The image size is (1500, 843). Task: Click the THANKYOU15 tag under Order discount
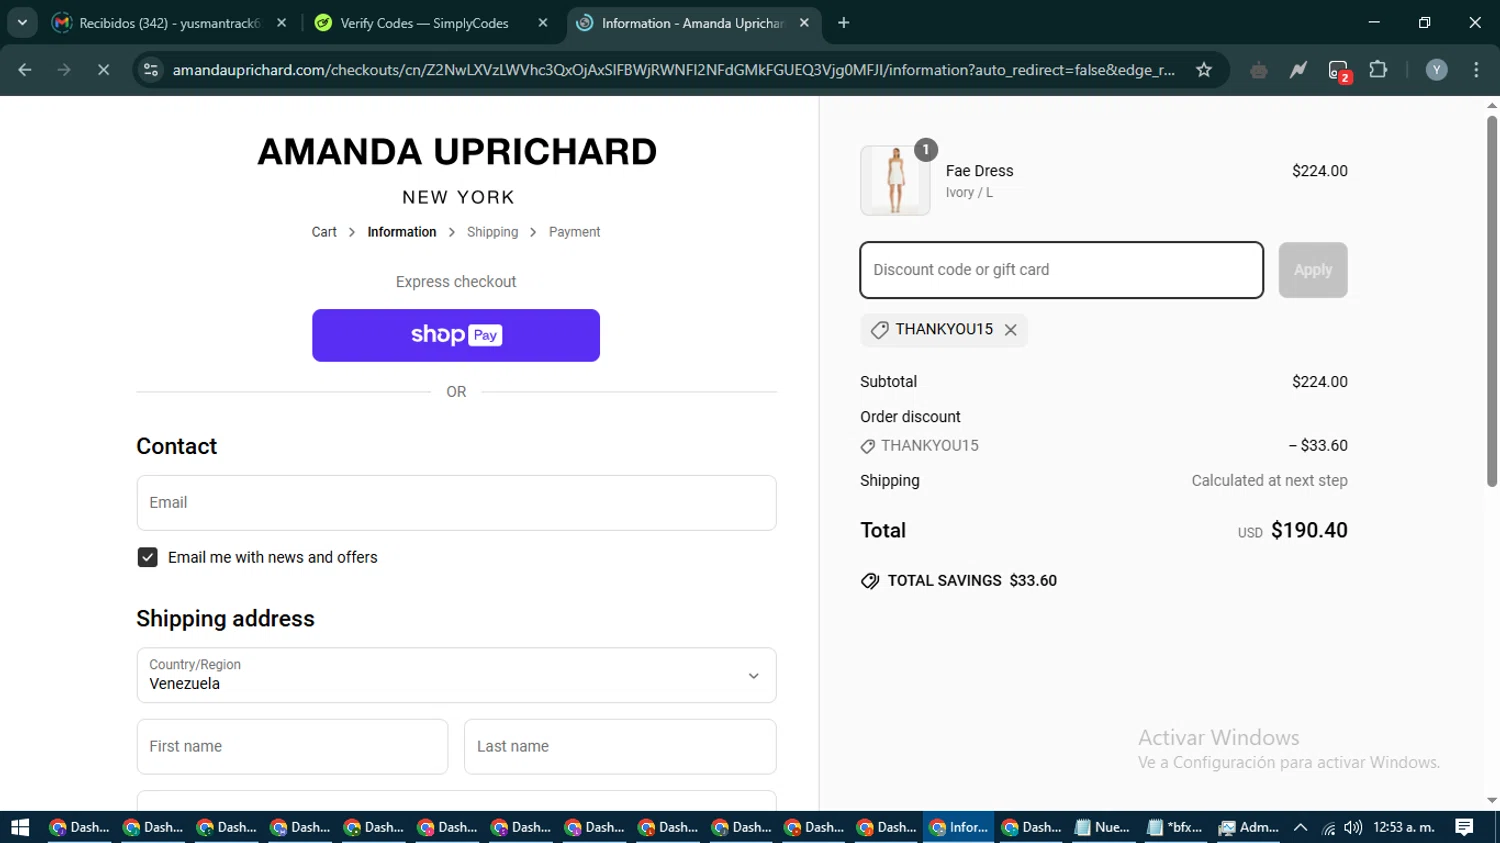(x=920, y=446)
